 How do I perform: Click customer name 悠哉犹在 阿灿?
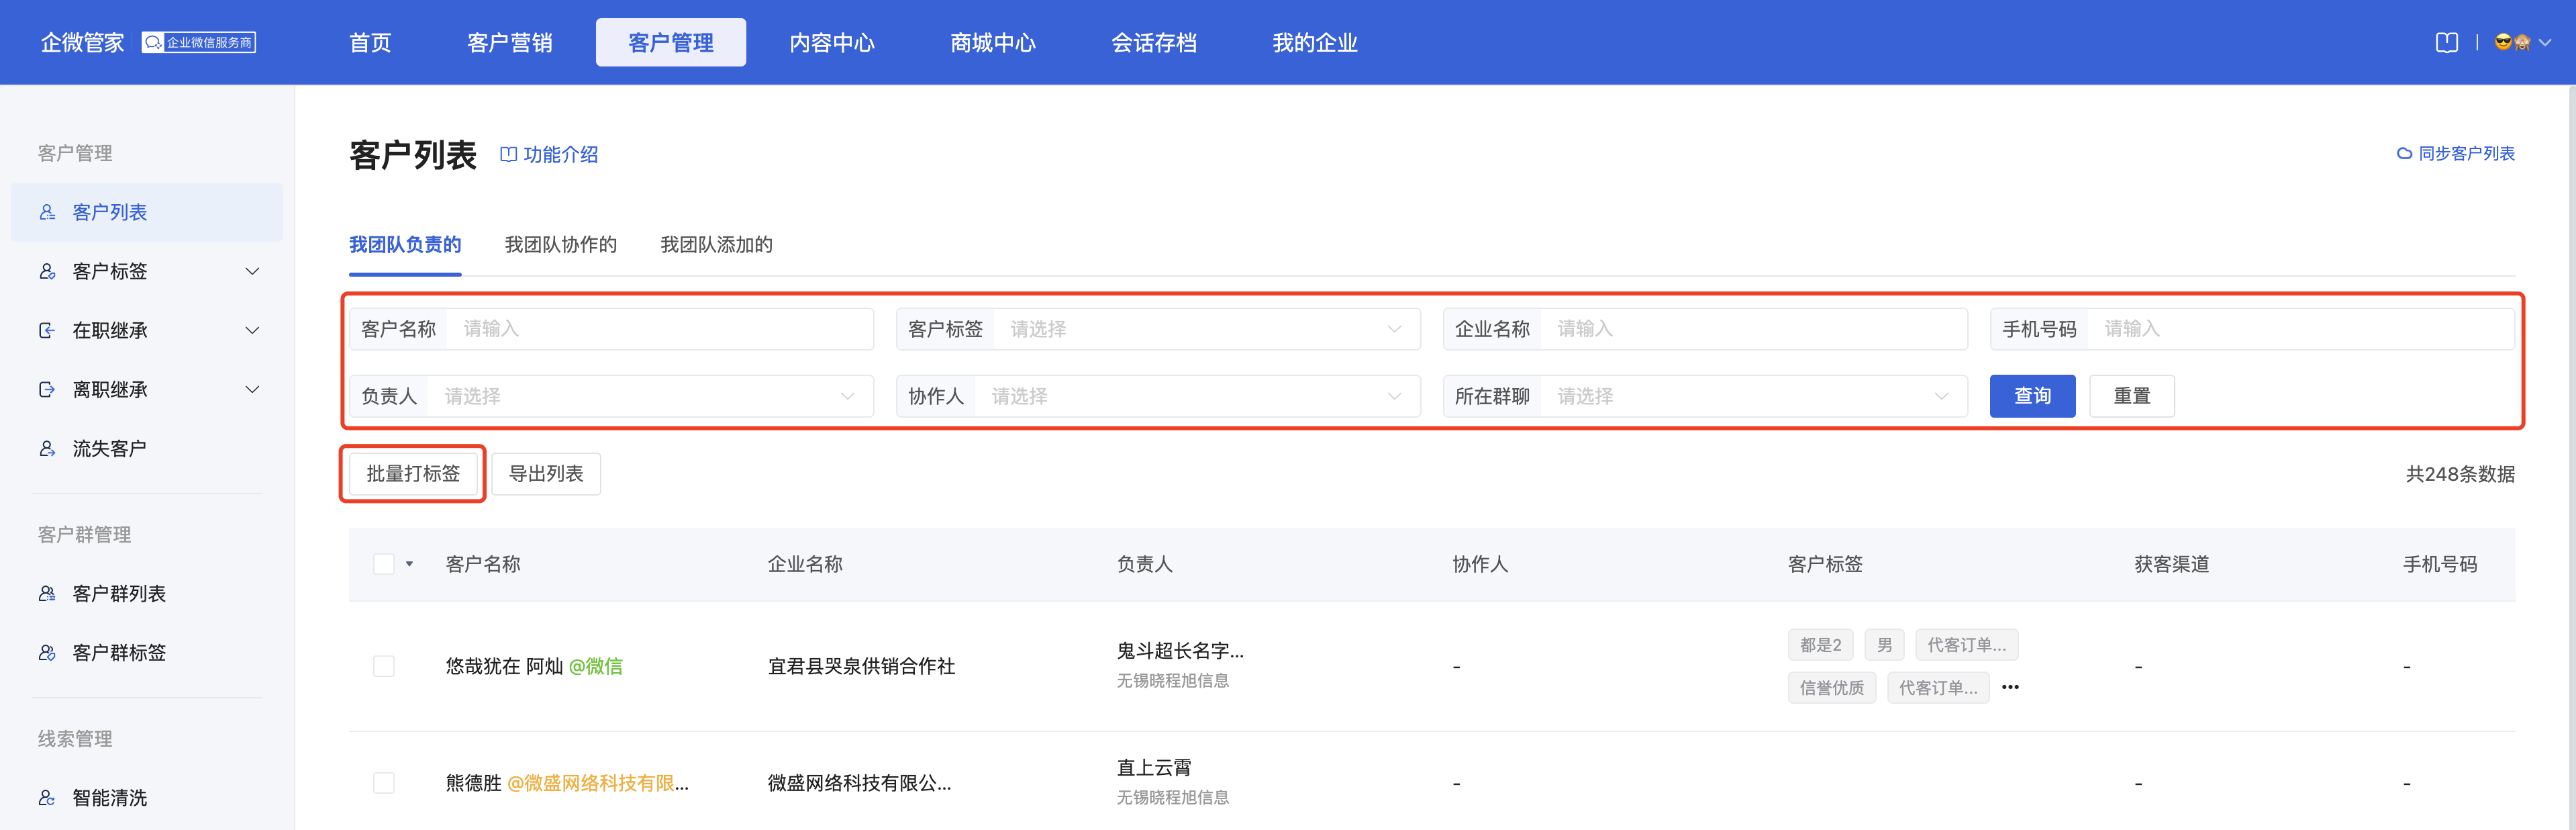click(x=504, y=666)
